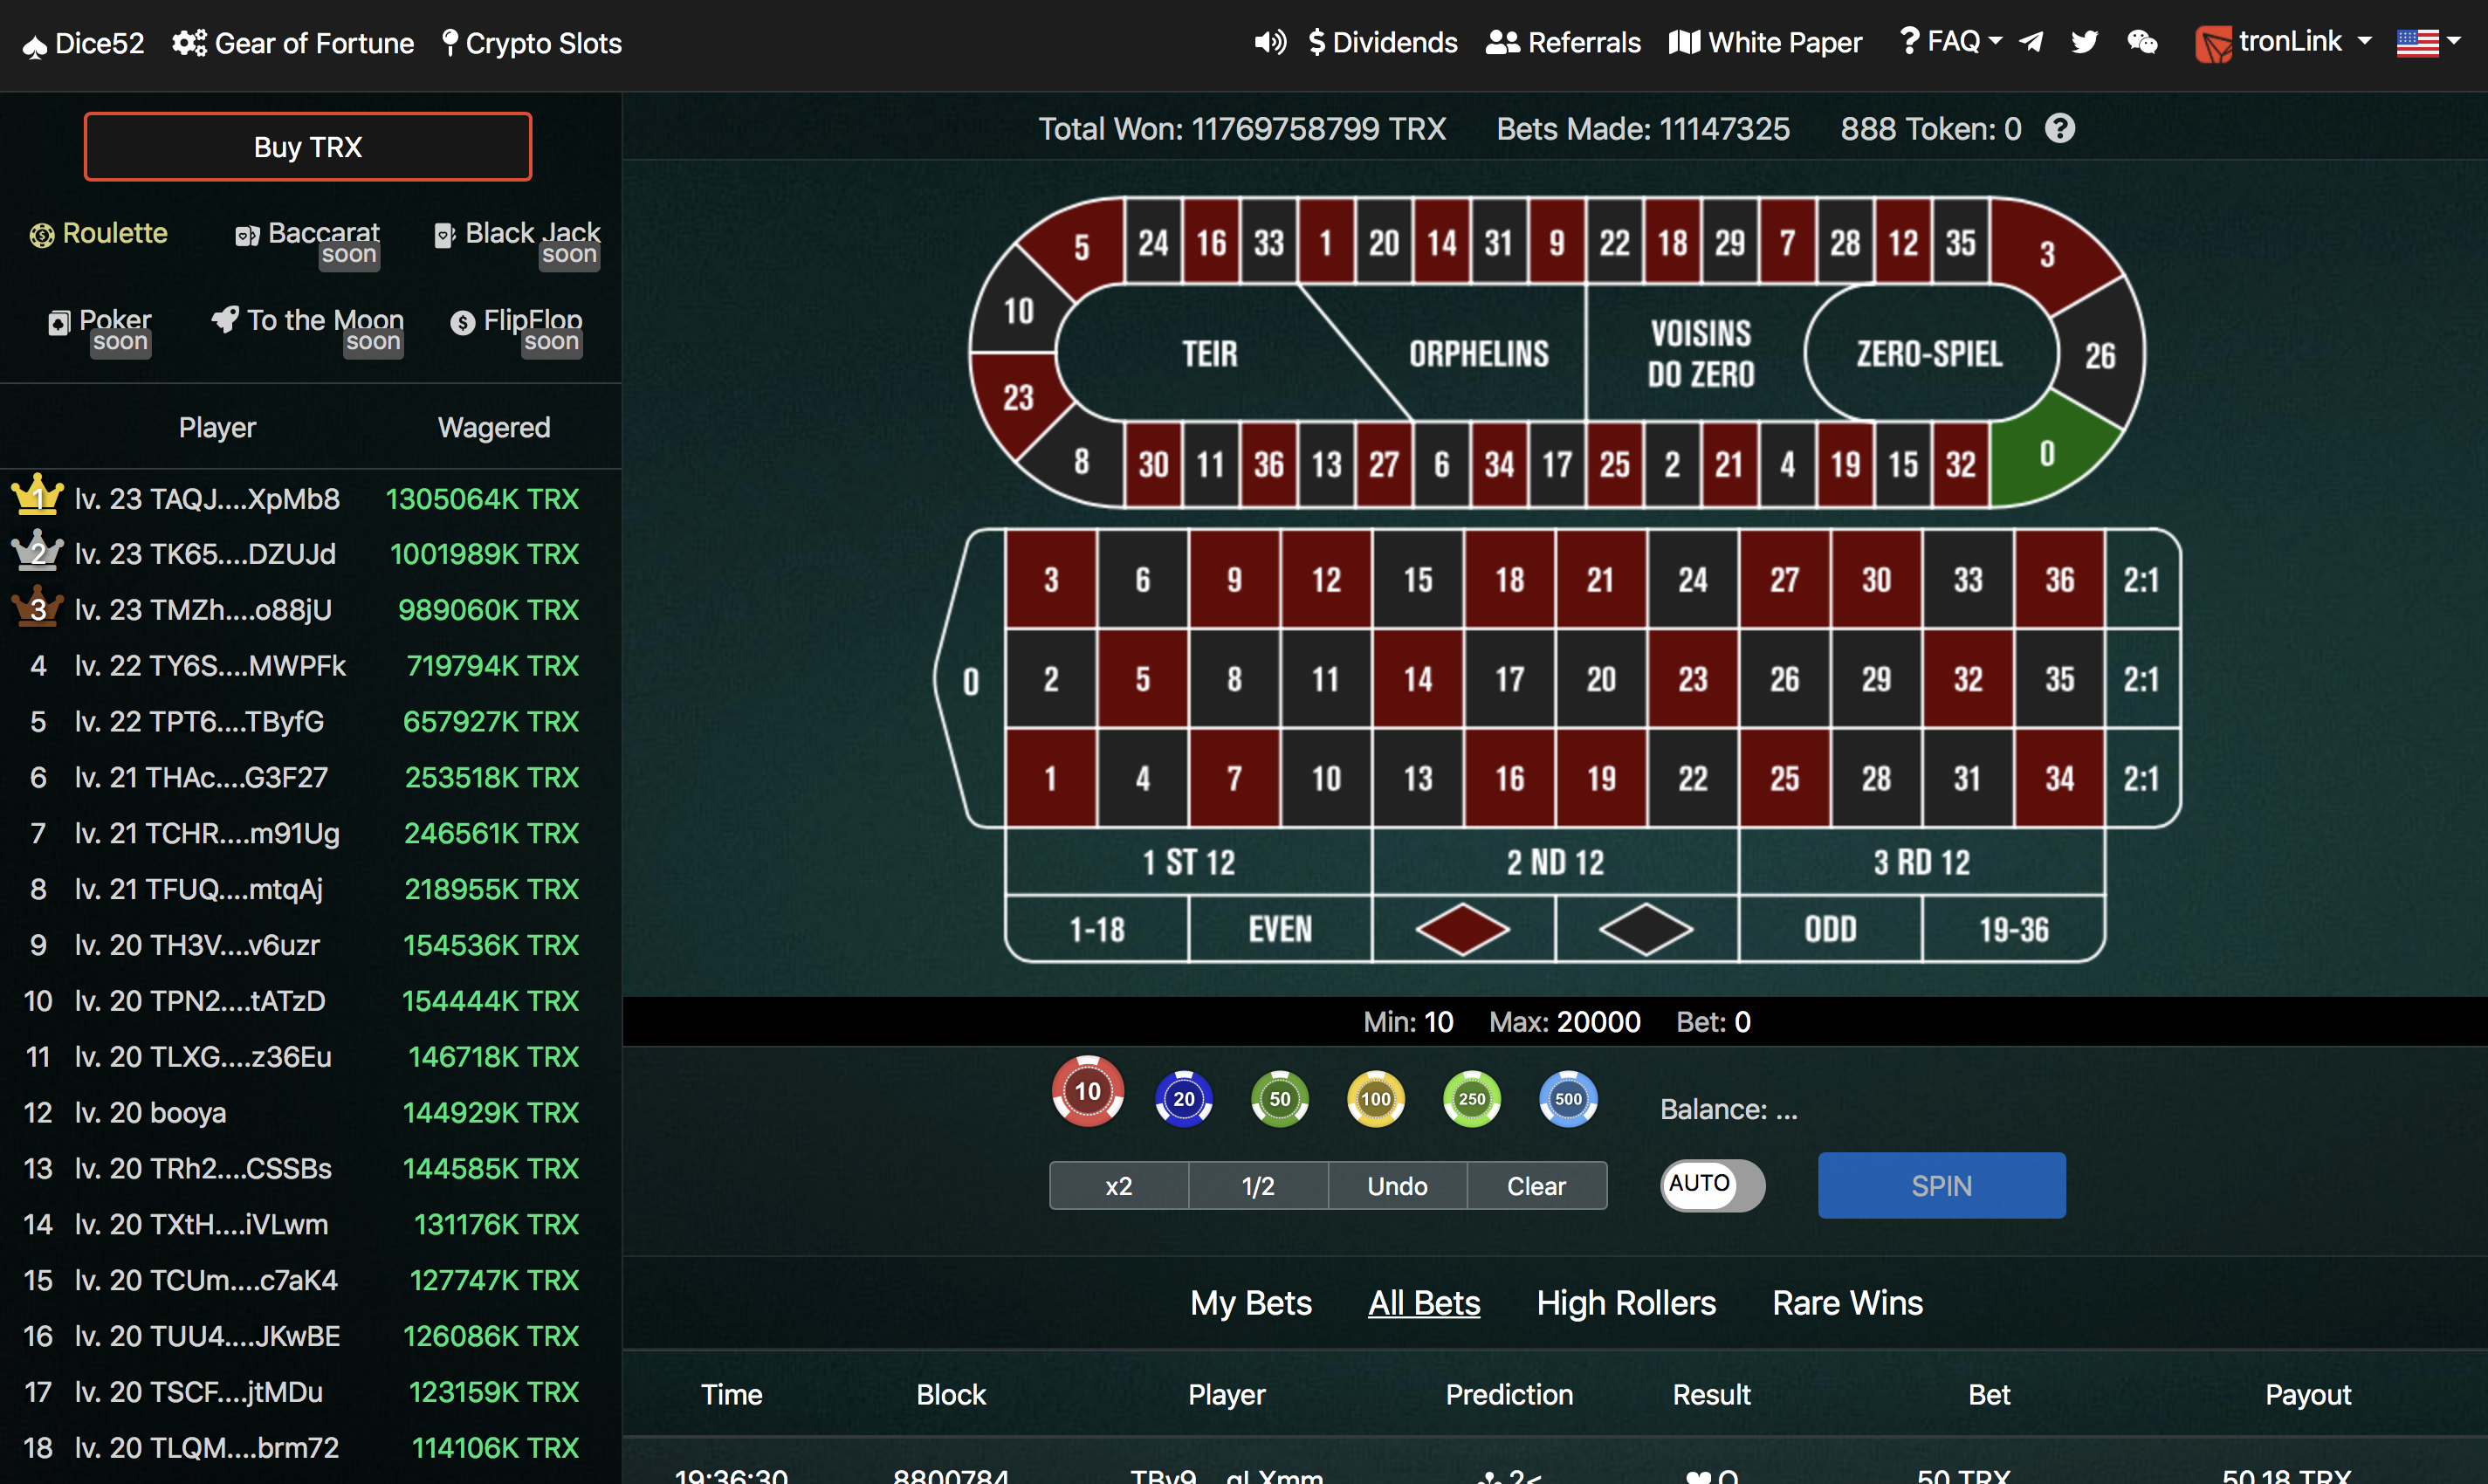Screen dimensions: 2488x1484
Task: Toggle the AUTO spin switch
Action: [1712, 1185]
